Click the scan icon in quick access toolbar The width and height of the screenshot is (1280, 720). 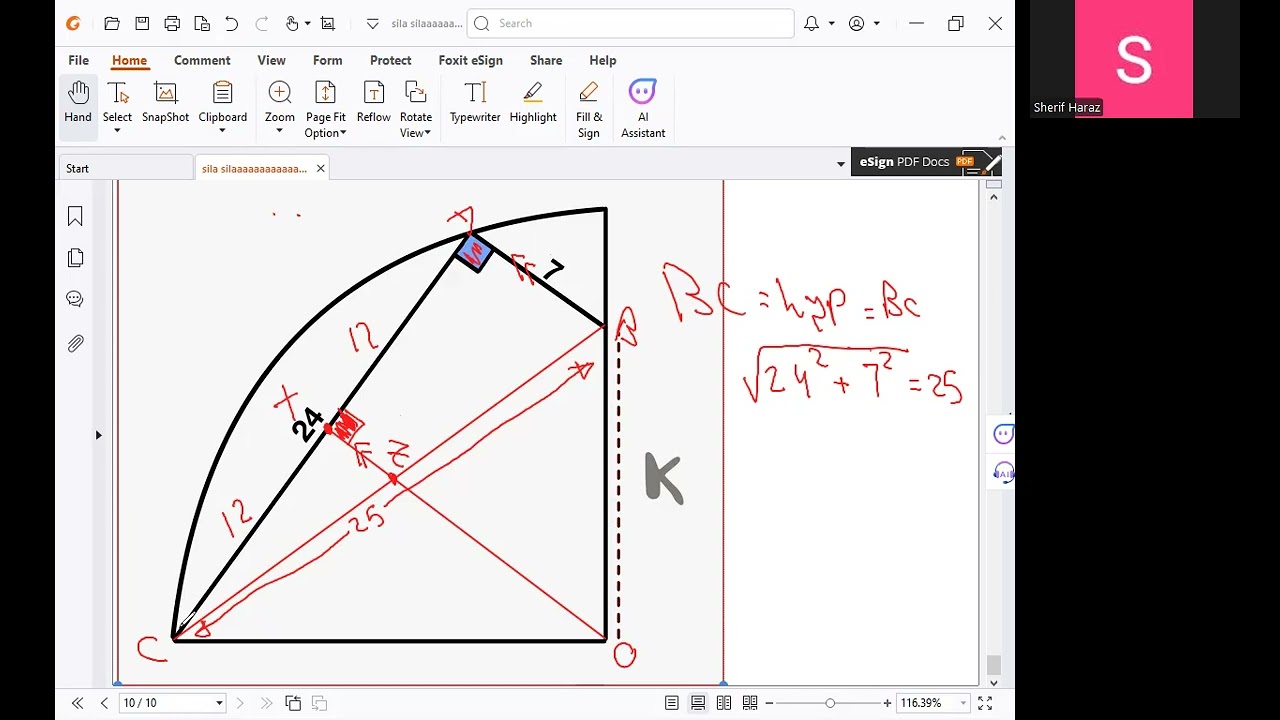(327, 23)
